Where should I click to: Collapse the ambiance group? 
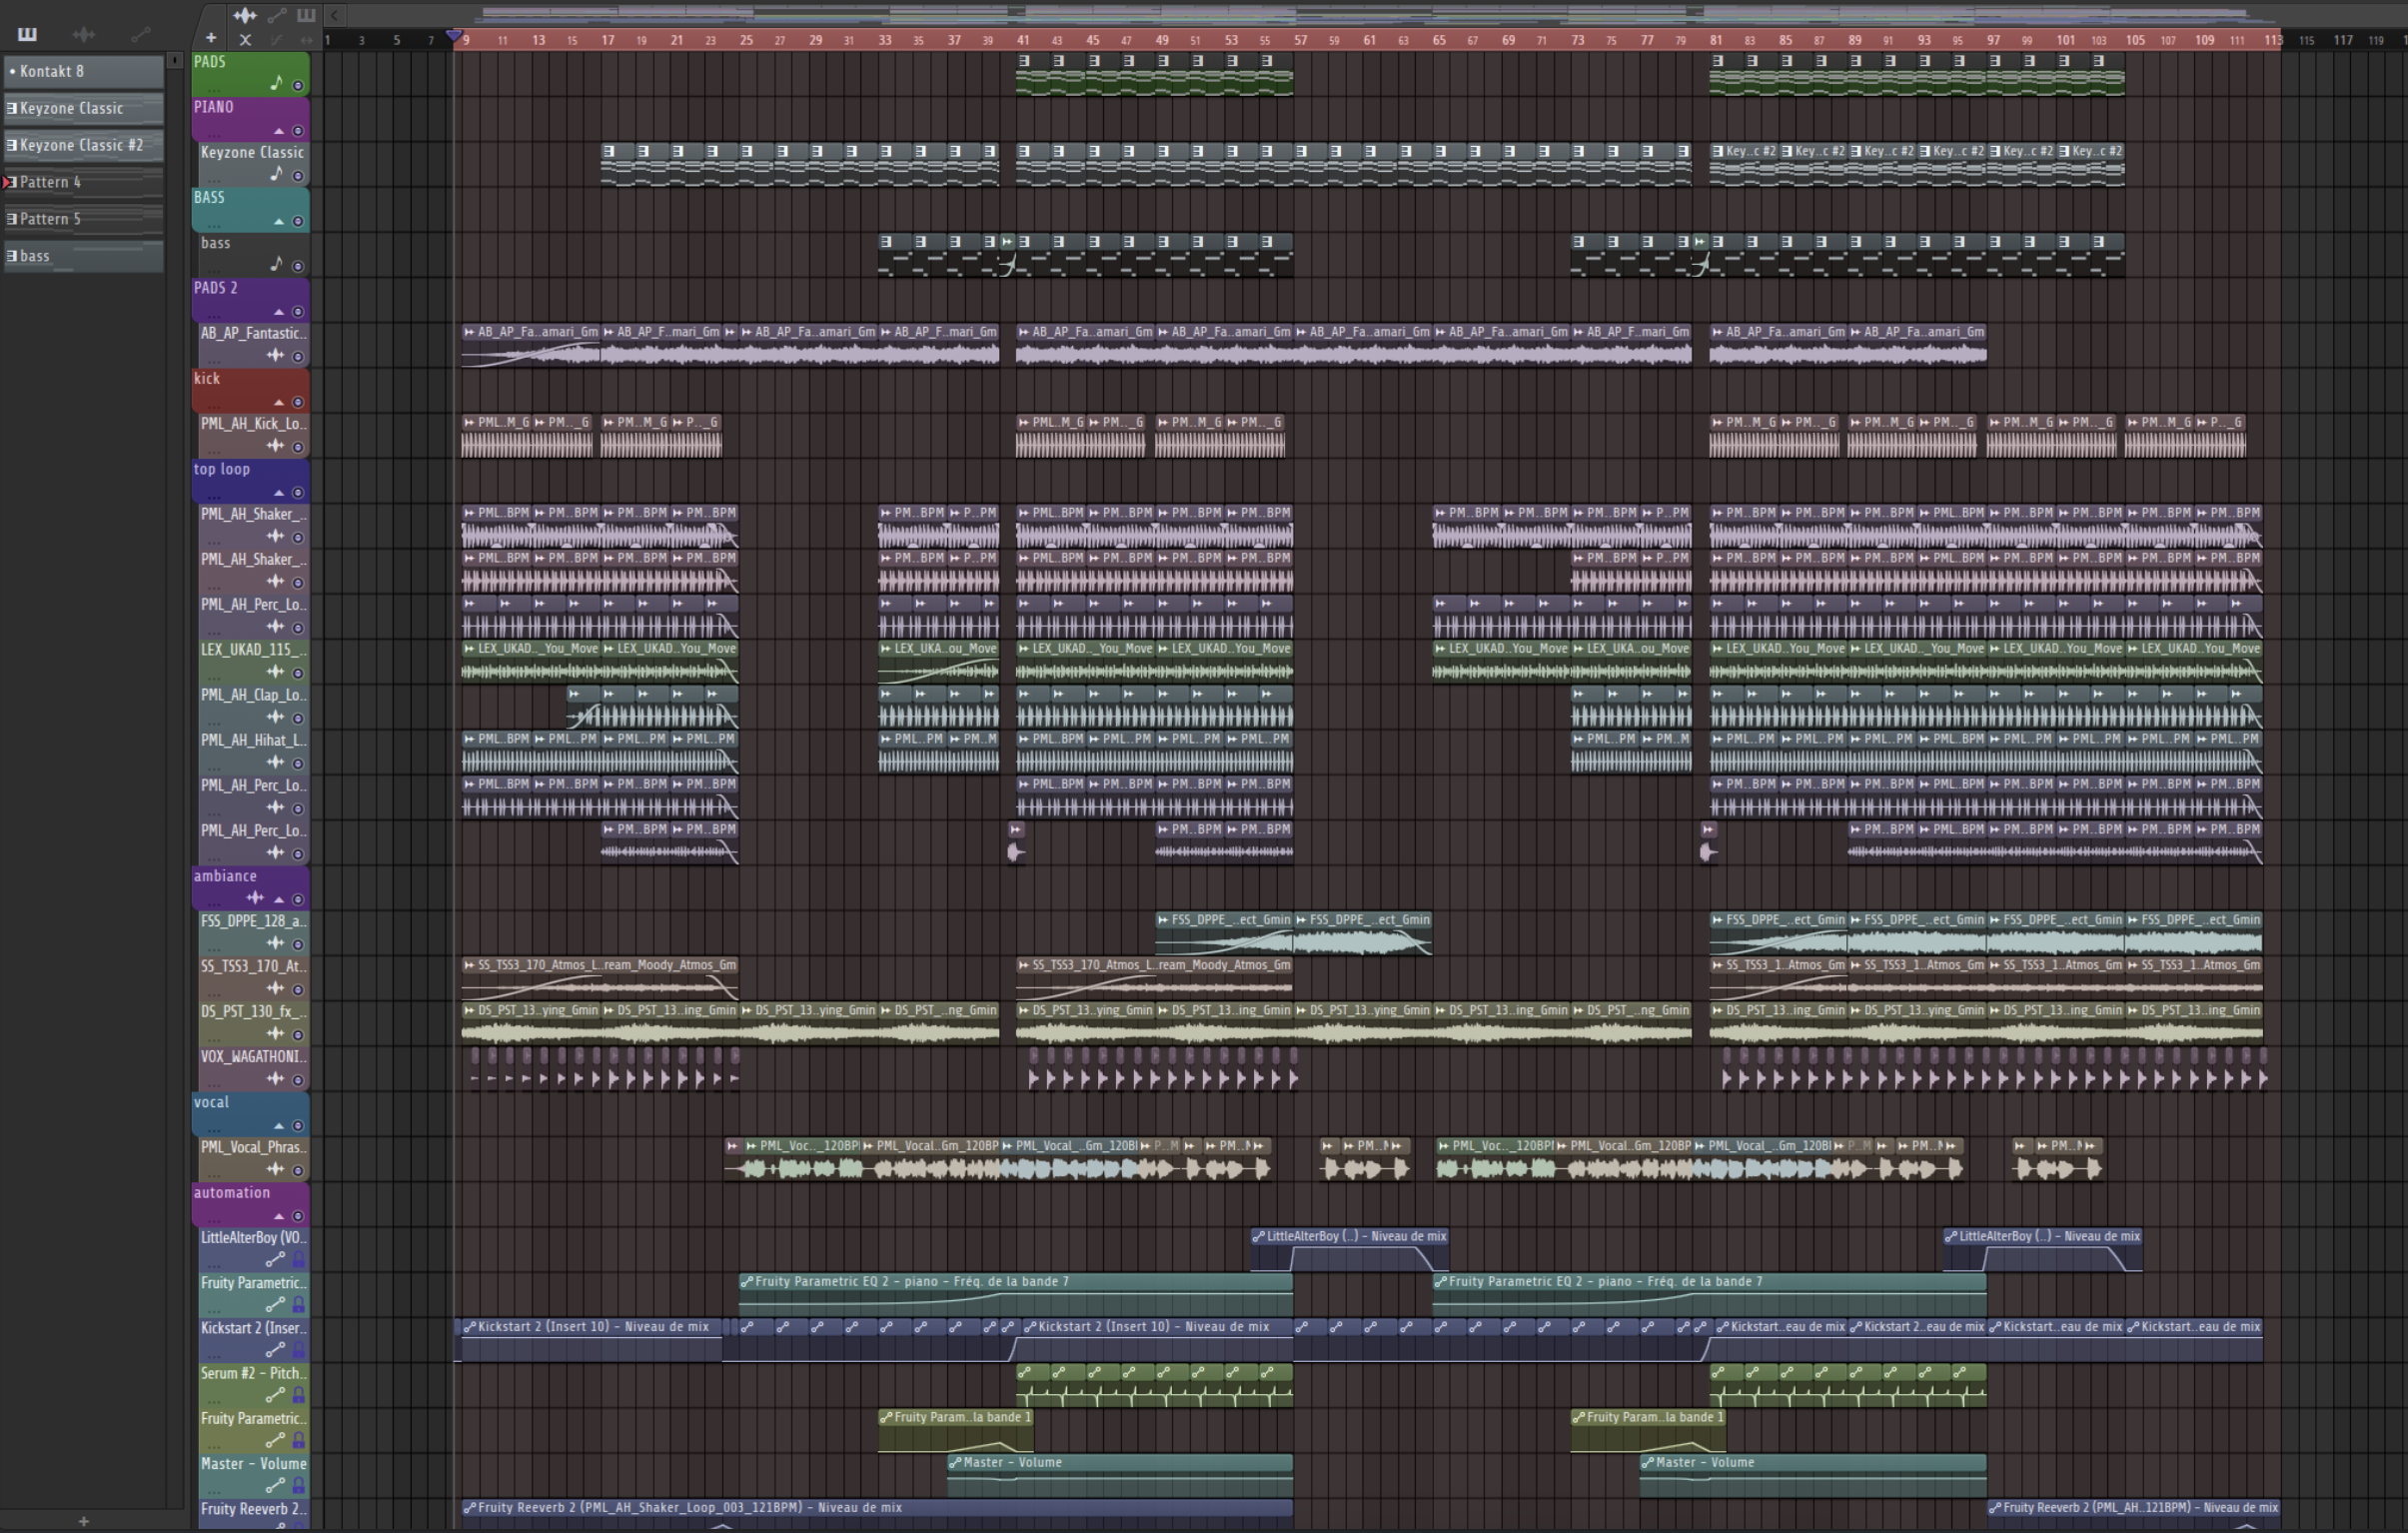click(279, 899)
